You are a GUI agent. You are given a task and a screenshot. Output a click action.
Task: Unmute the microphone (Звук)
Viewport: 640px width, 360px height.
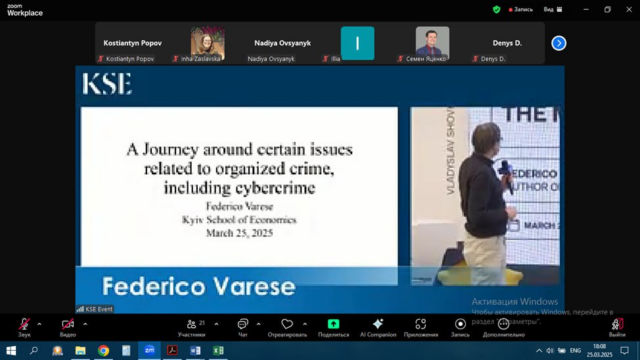pos(24,328)
